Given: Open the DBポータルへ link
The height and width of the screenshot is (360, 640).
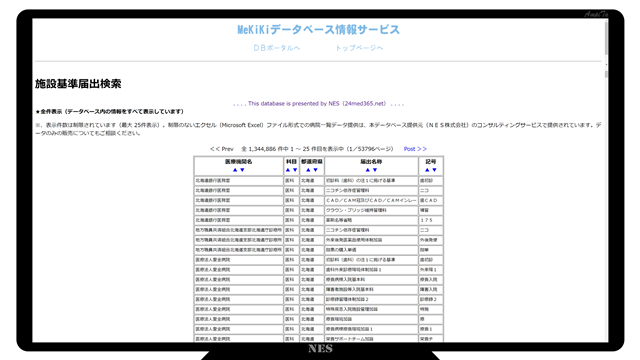Looking at the screenshot, I should (x=277, y=48).
